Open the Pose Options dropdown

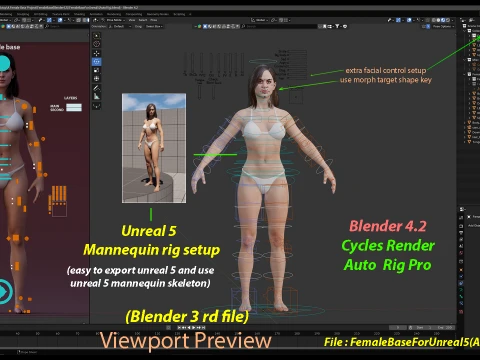(x=444, y=26)
